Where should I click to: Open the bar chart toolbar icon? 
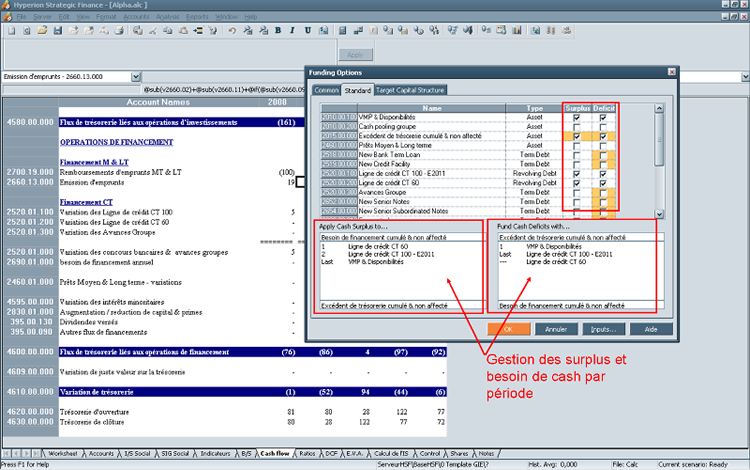(517, 31)
